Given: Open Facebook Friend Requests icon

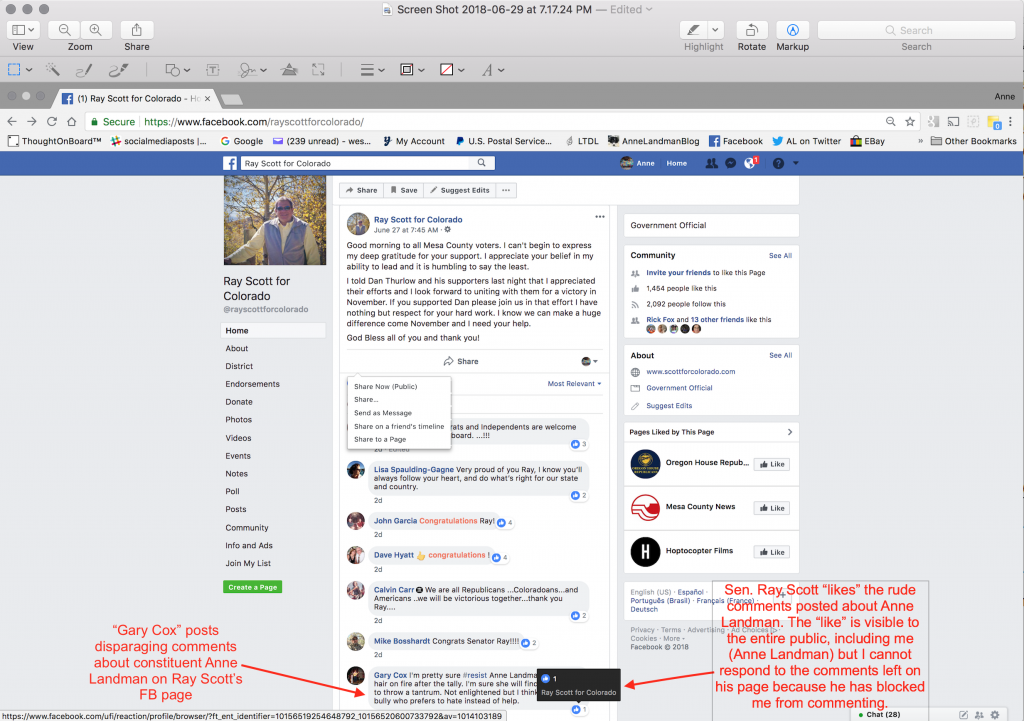Looking at the screenshot, I should 711,163.
